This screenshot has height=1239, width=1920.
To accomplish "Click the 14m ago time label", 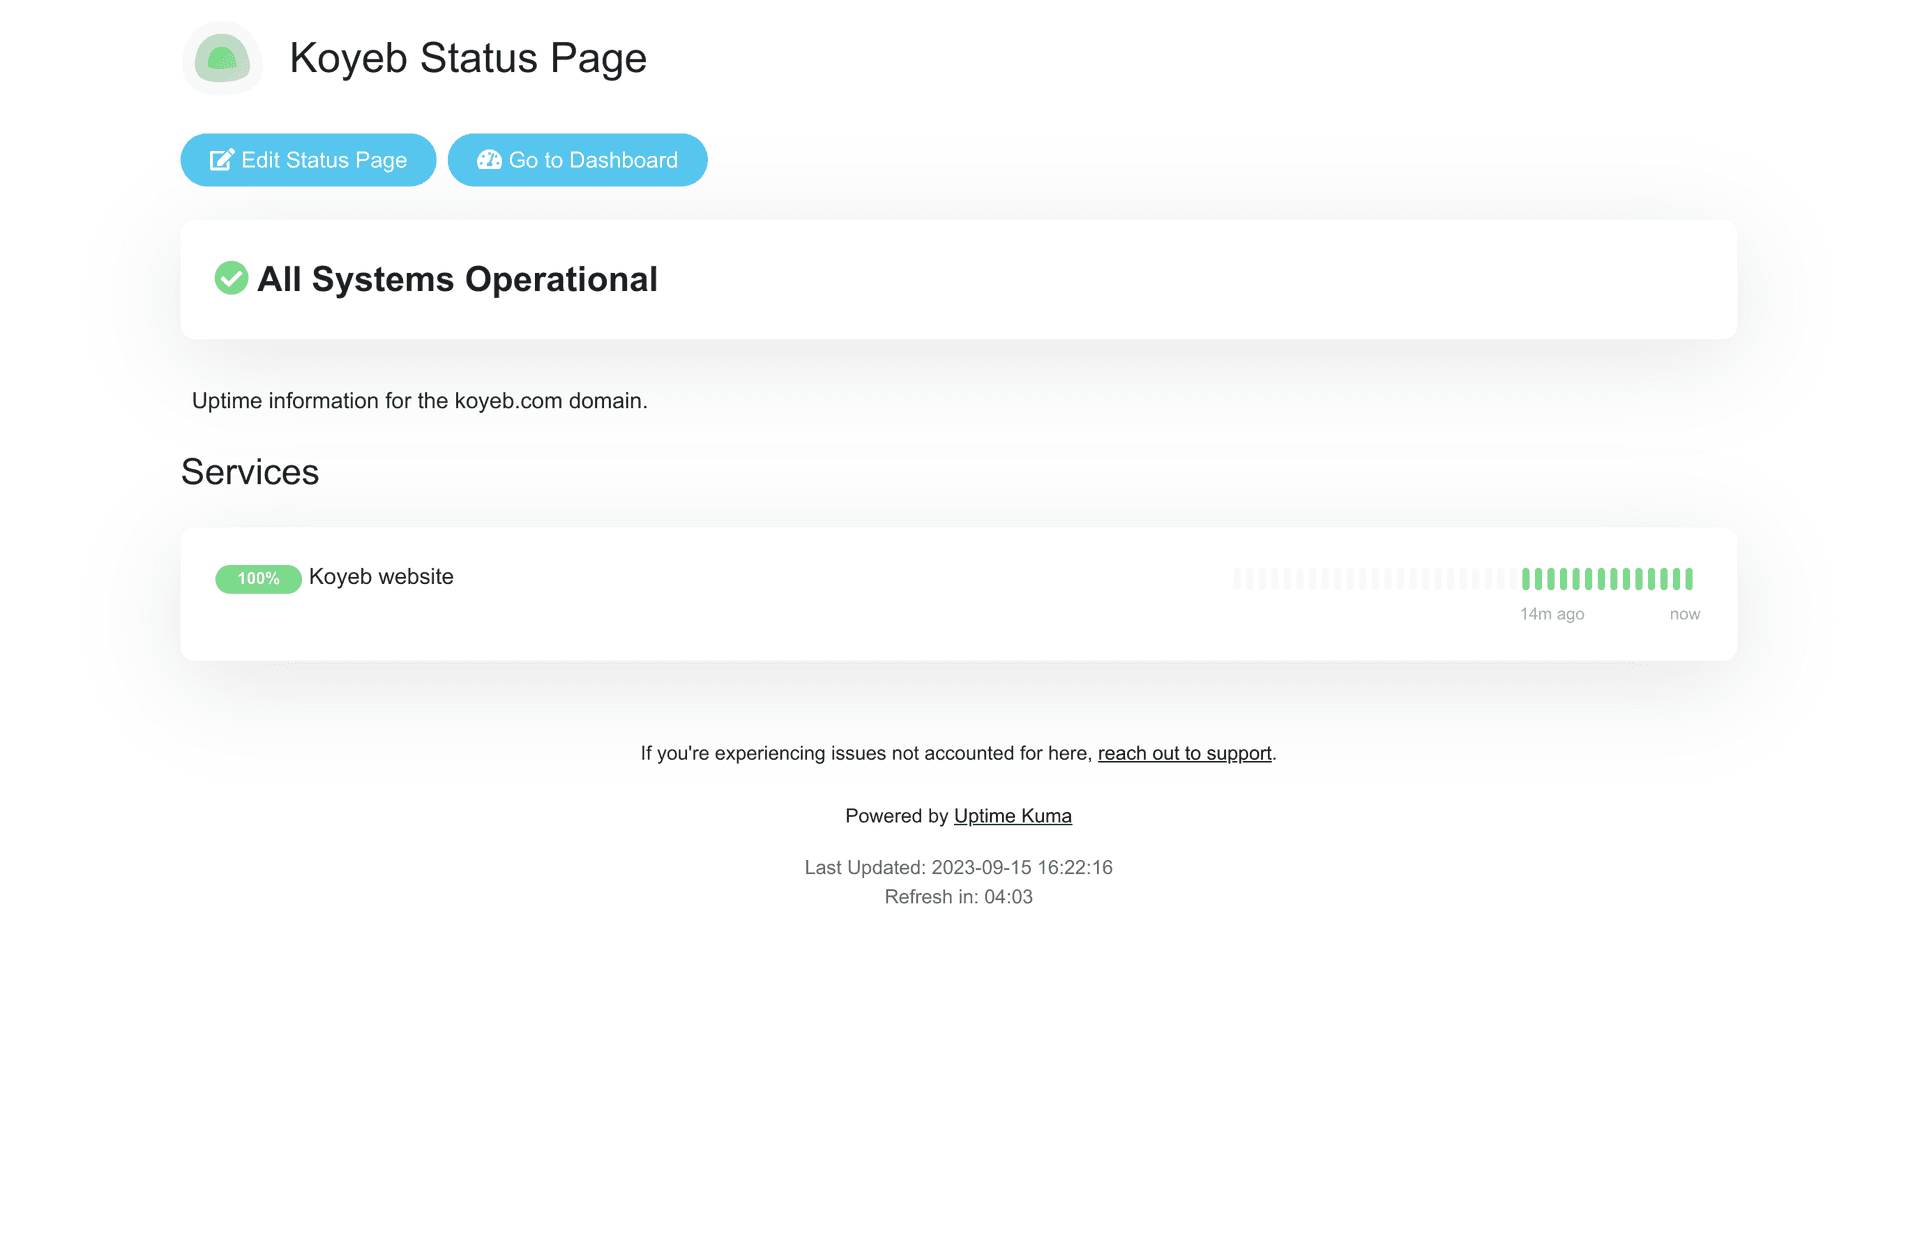I will [1552, 614].
